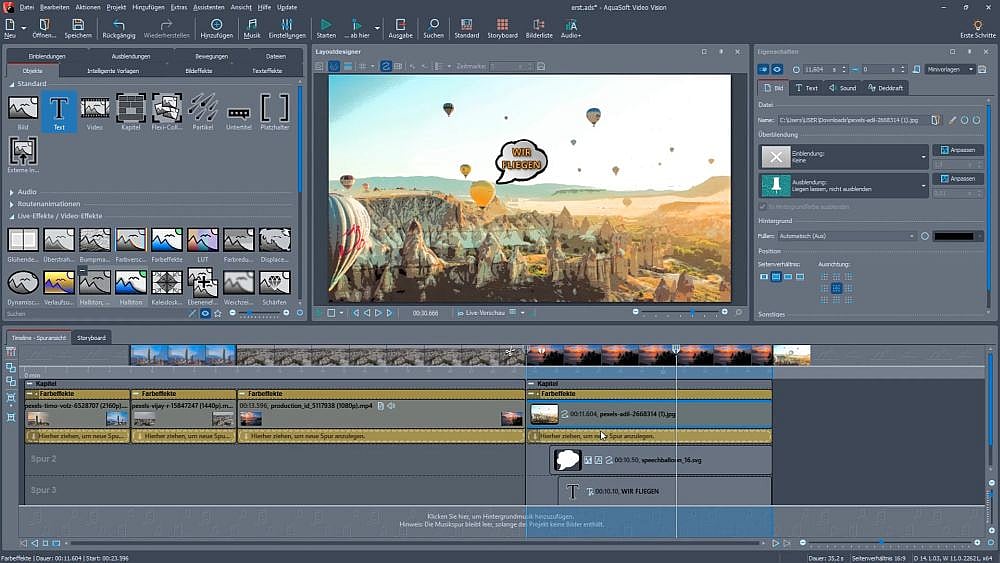Click the Ausgabe export icon
Screen dimensions: 1000x563
(x=399, y=27)
